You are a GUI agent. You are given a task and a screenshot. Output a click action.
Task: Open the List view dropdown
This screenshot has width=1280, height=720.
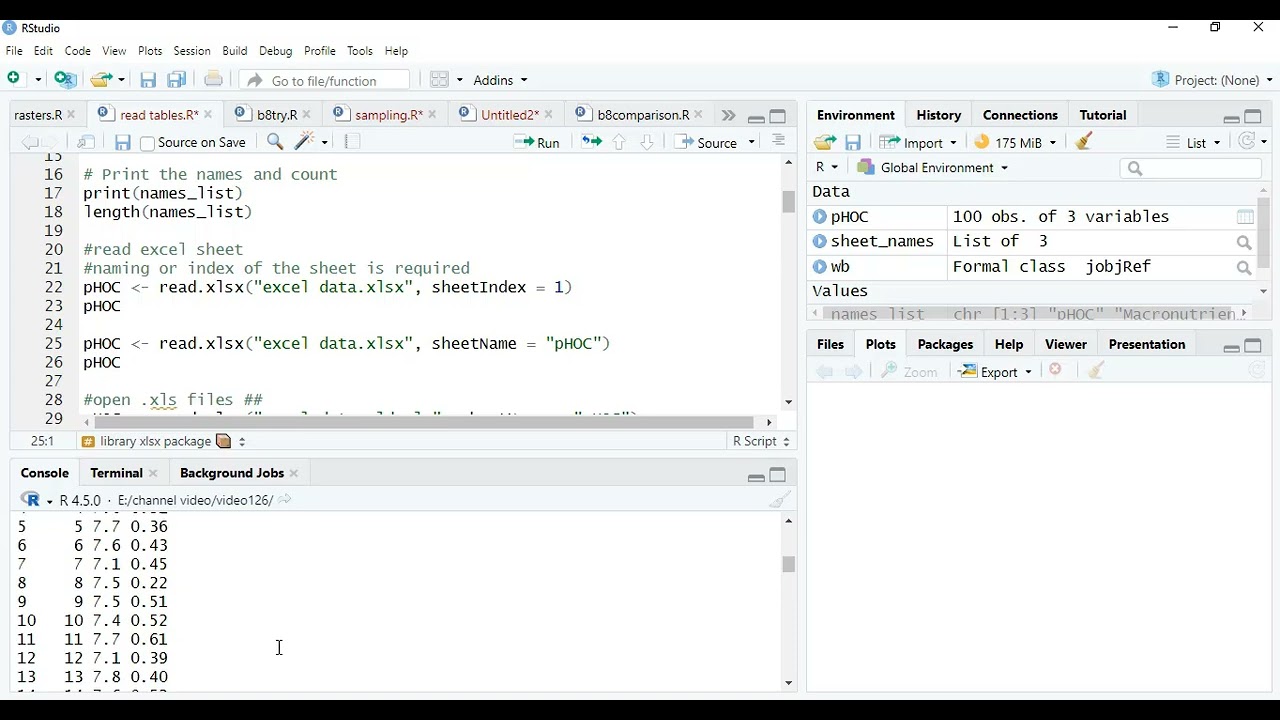click(x=1194, y=143)
